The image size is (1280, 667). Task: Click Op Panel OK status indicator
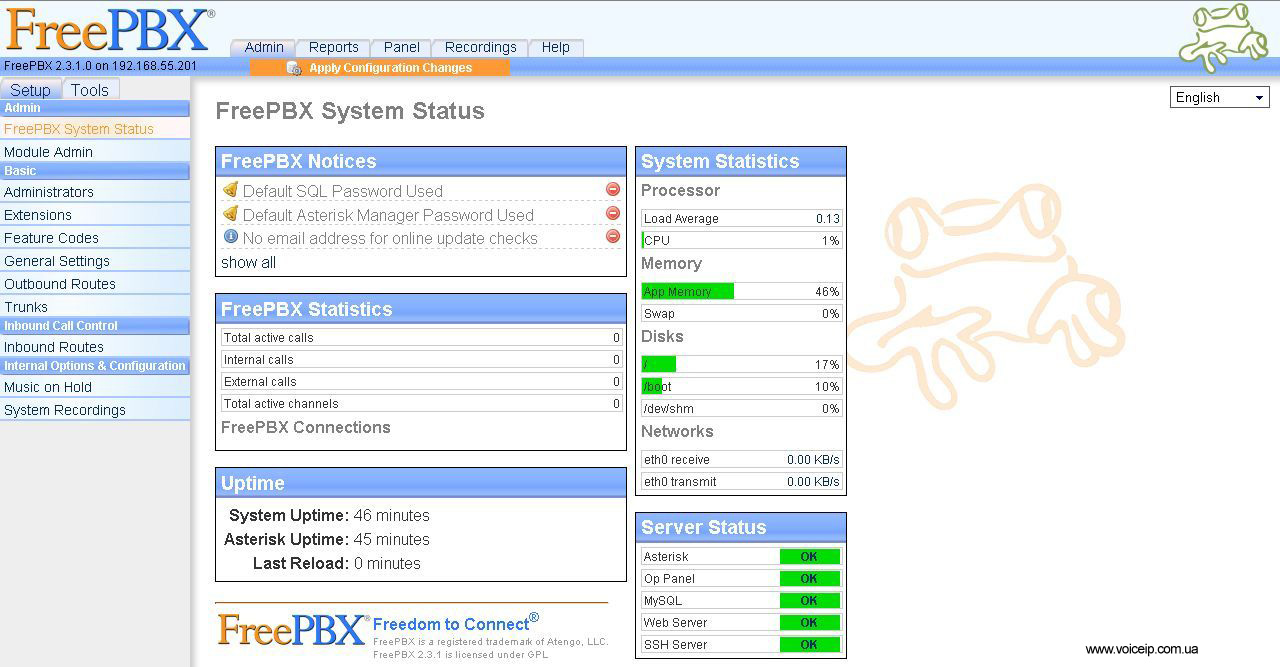[x=809, y=579]
